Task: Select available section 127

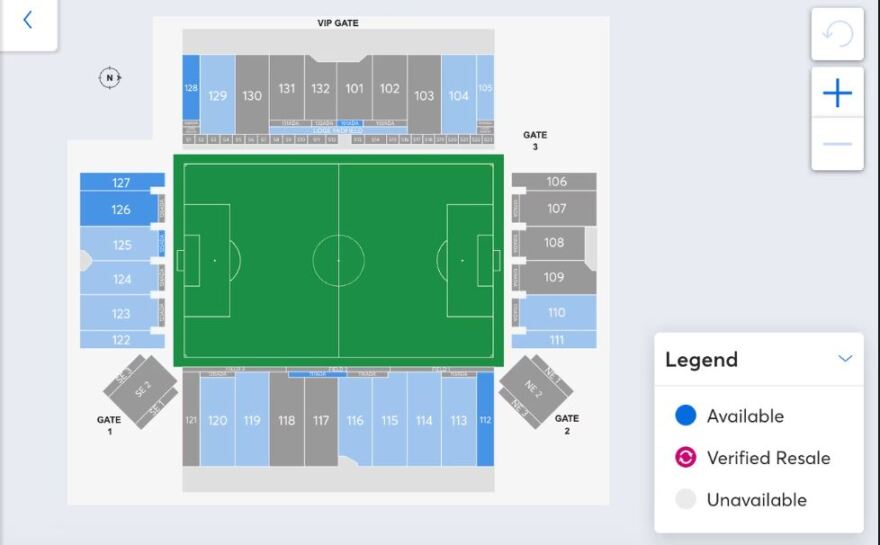Action: (x=121, y=182)
